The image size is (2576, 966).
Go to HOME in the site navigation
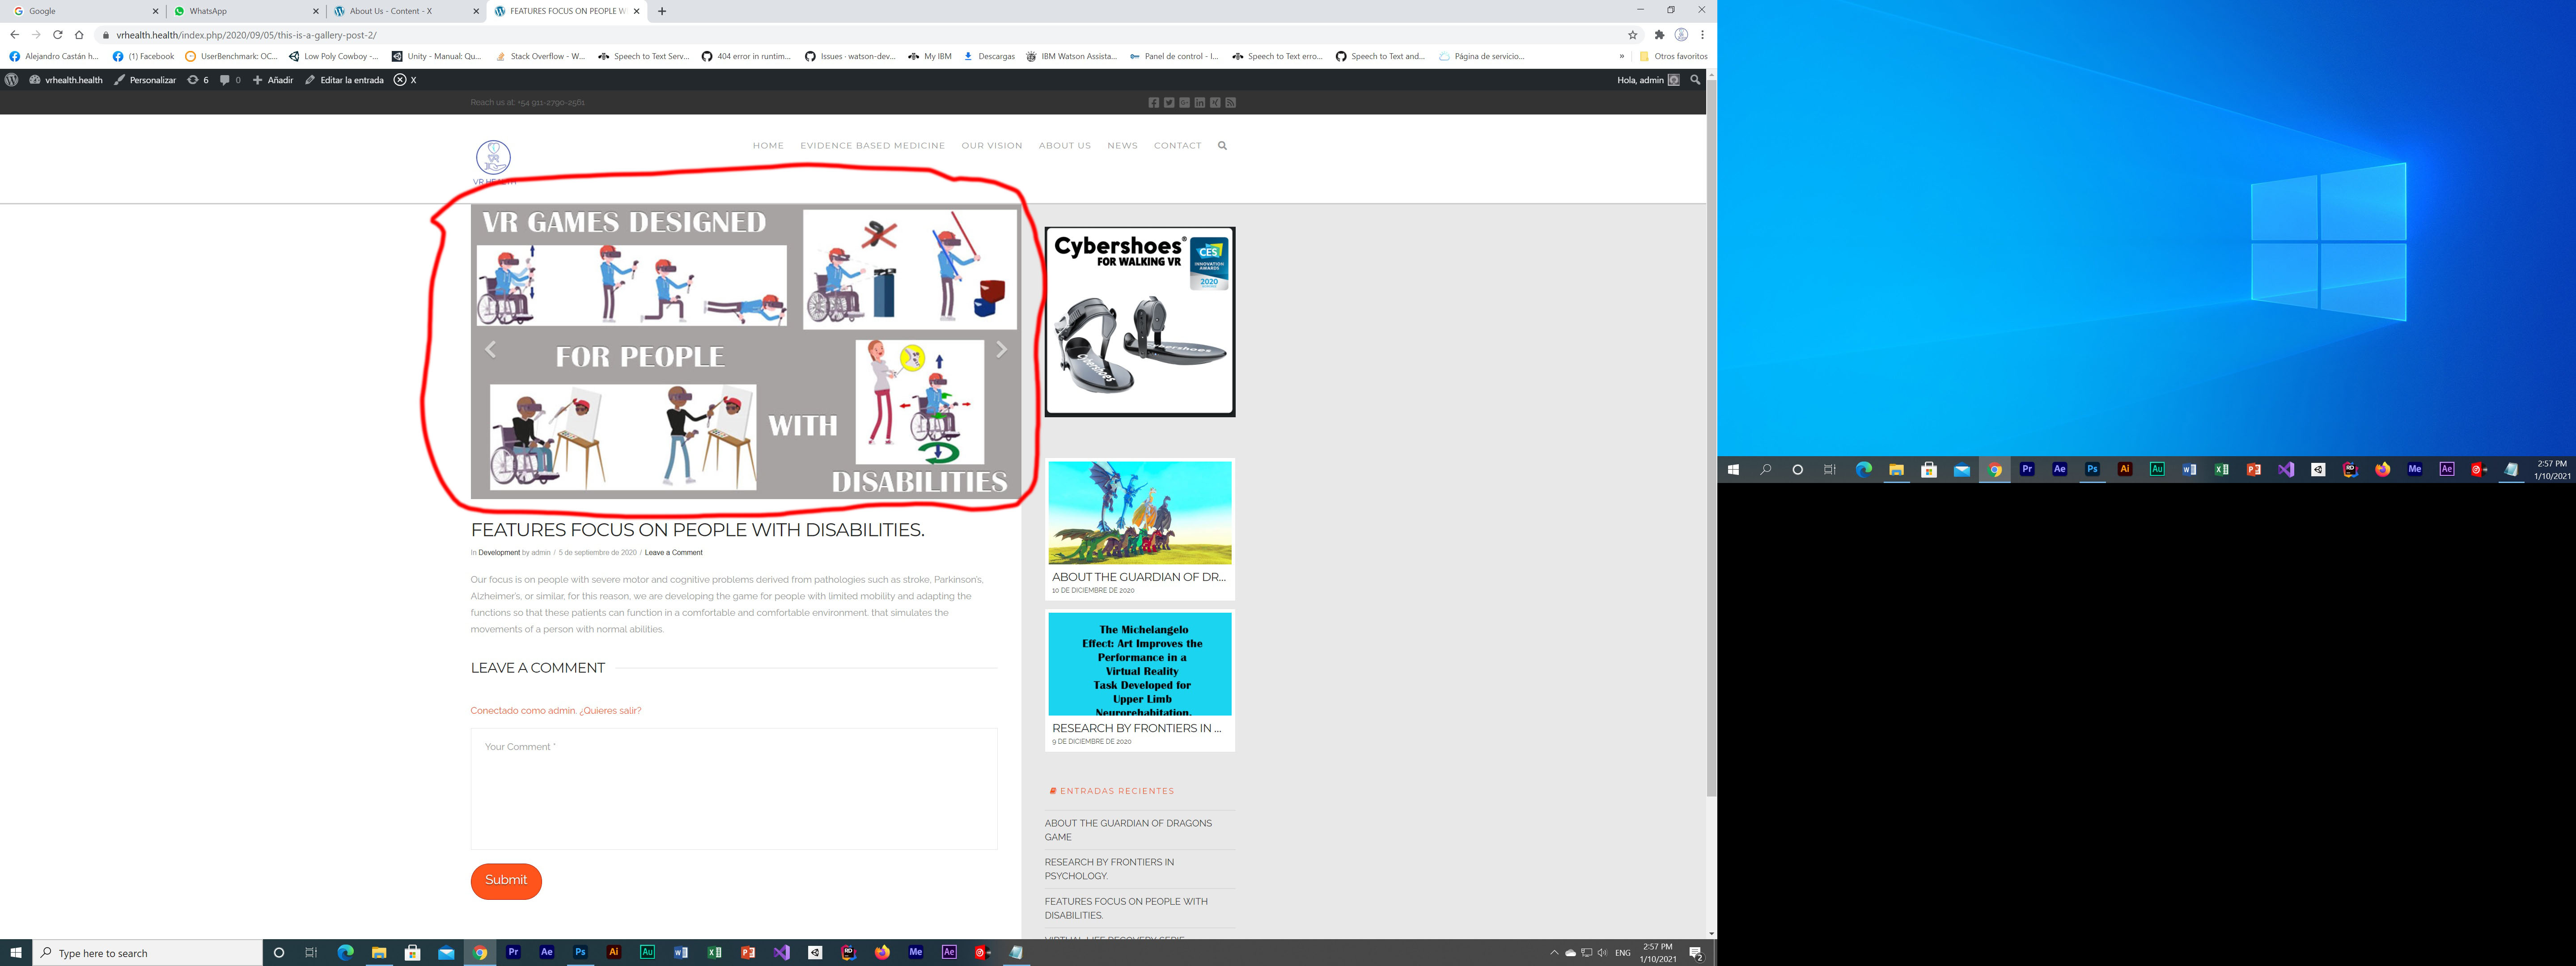pos(768,146)
